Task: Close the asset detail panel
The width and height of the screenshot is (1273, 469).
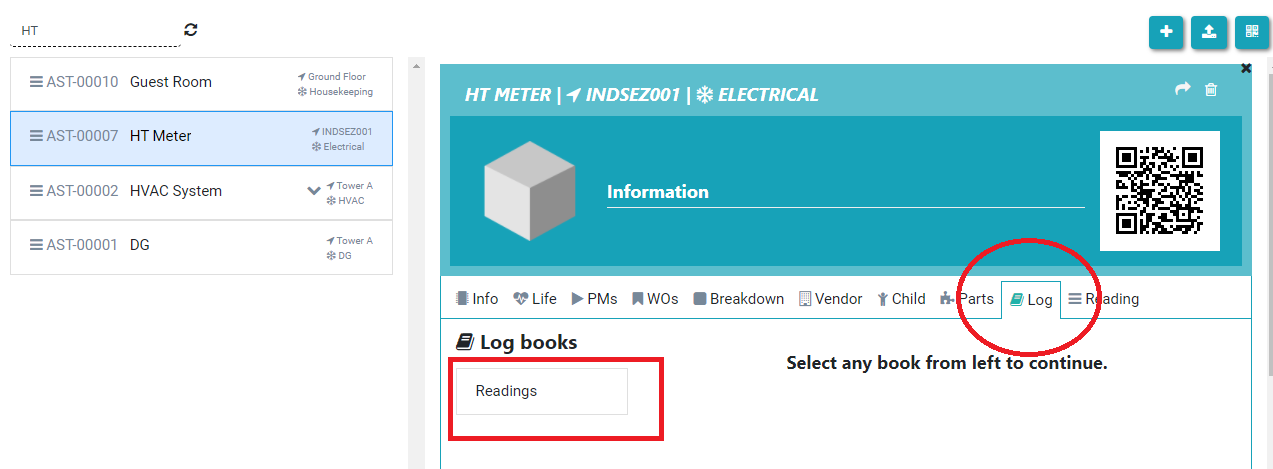Action: click(x=1246, y=69)
